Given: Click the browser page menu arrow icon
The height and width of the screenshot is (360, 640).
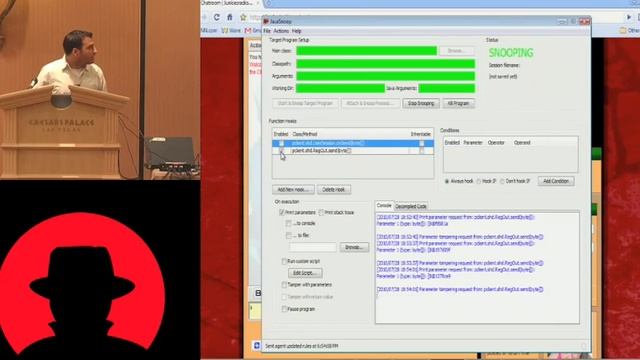Looking at the screenshot, I should [629, 17].
